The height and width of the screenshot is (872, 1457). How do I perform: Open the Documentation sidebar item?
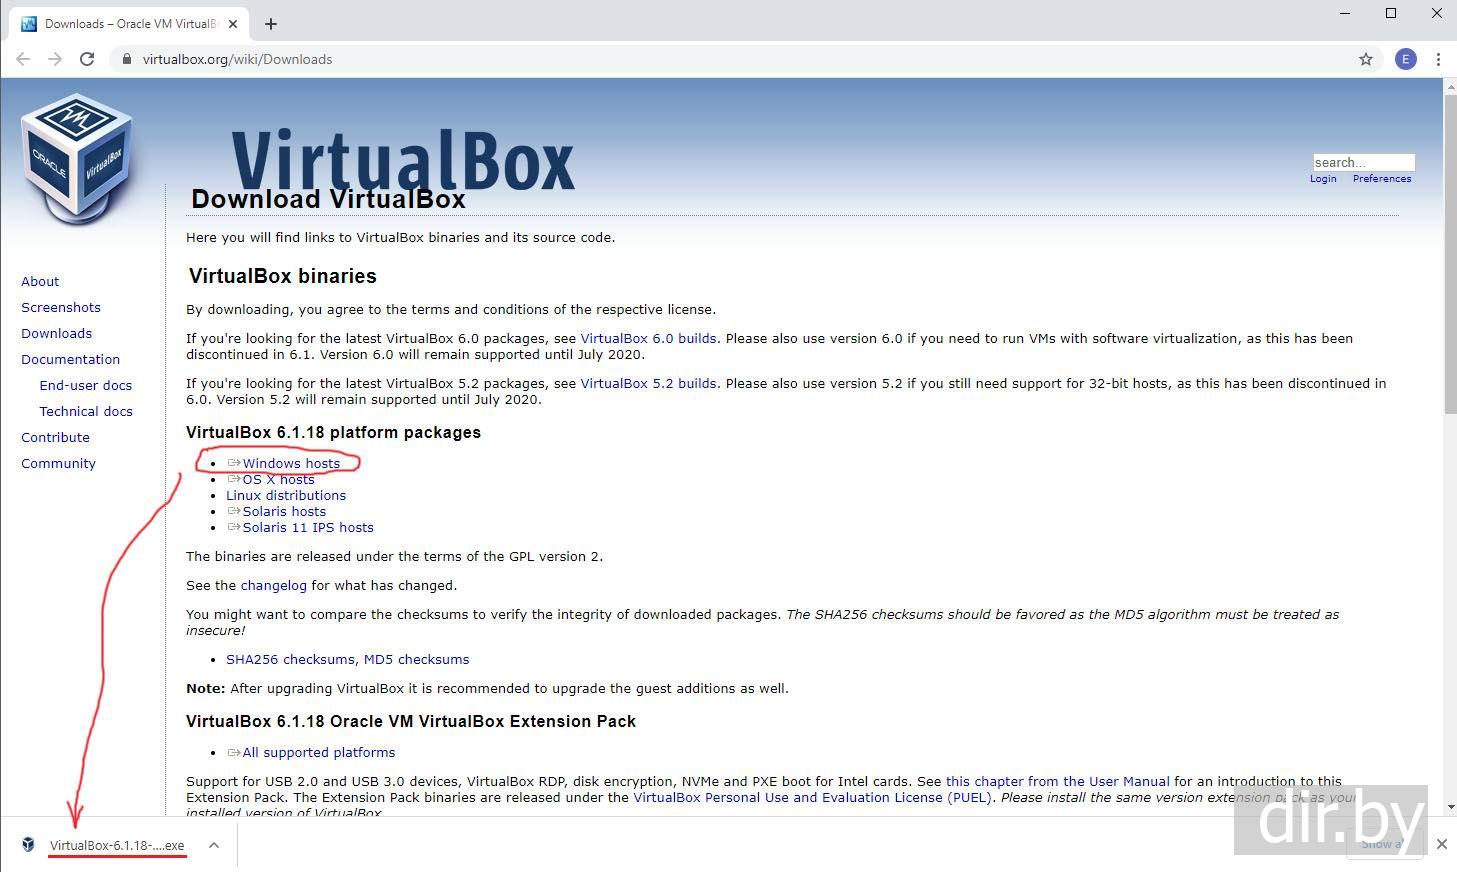[70, 359]
